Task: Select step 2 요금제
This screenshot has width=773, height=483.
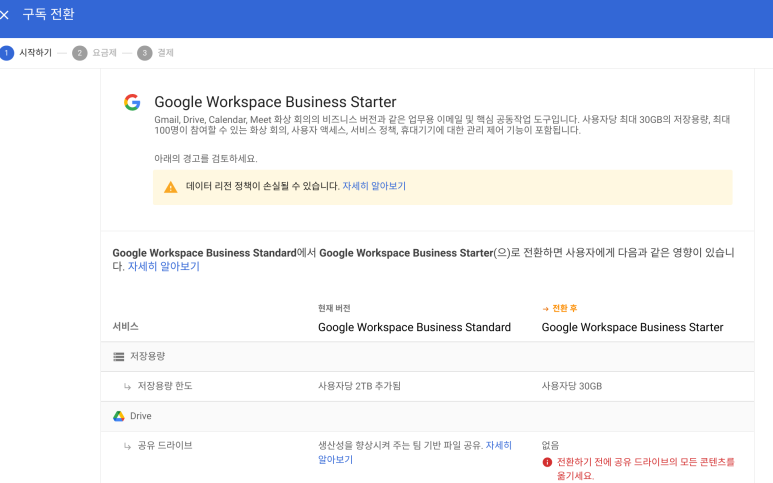Action: tap(94, 53)
